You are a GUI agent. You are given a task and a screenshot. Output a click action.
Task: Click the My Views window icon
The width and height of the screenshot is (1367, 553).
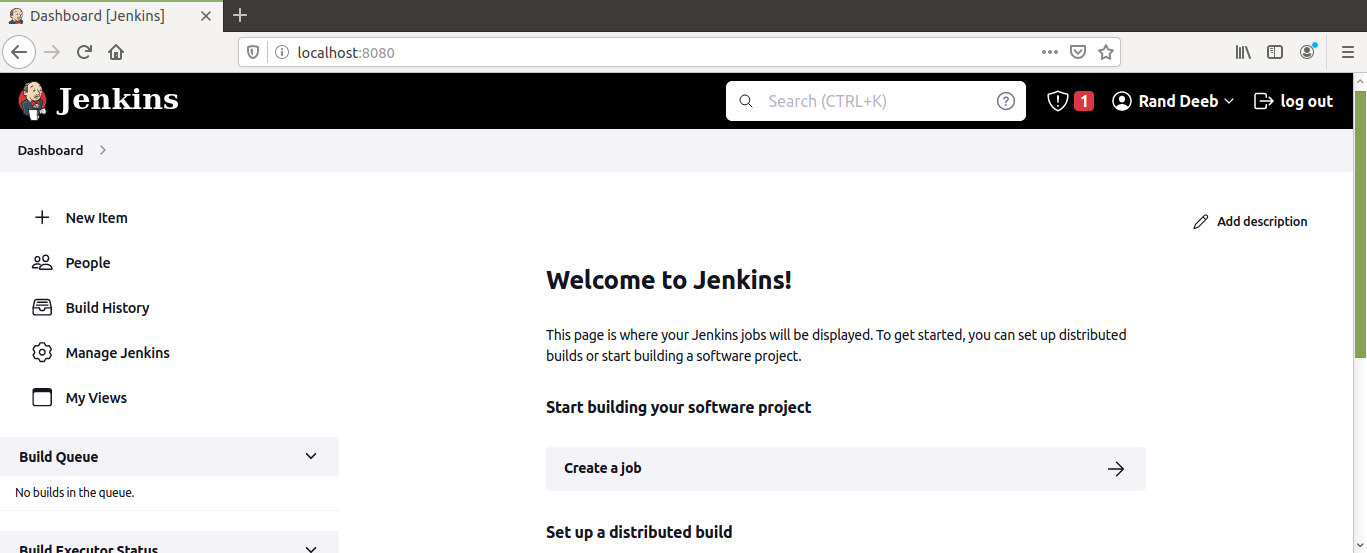(42, 397)
